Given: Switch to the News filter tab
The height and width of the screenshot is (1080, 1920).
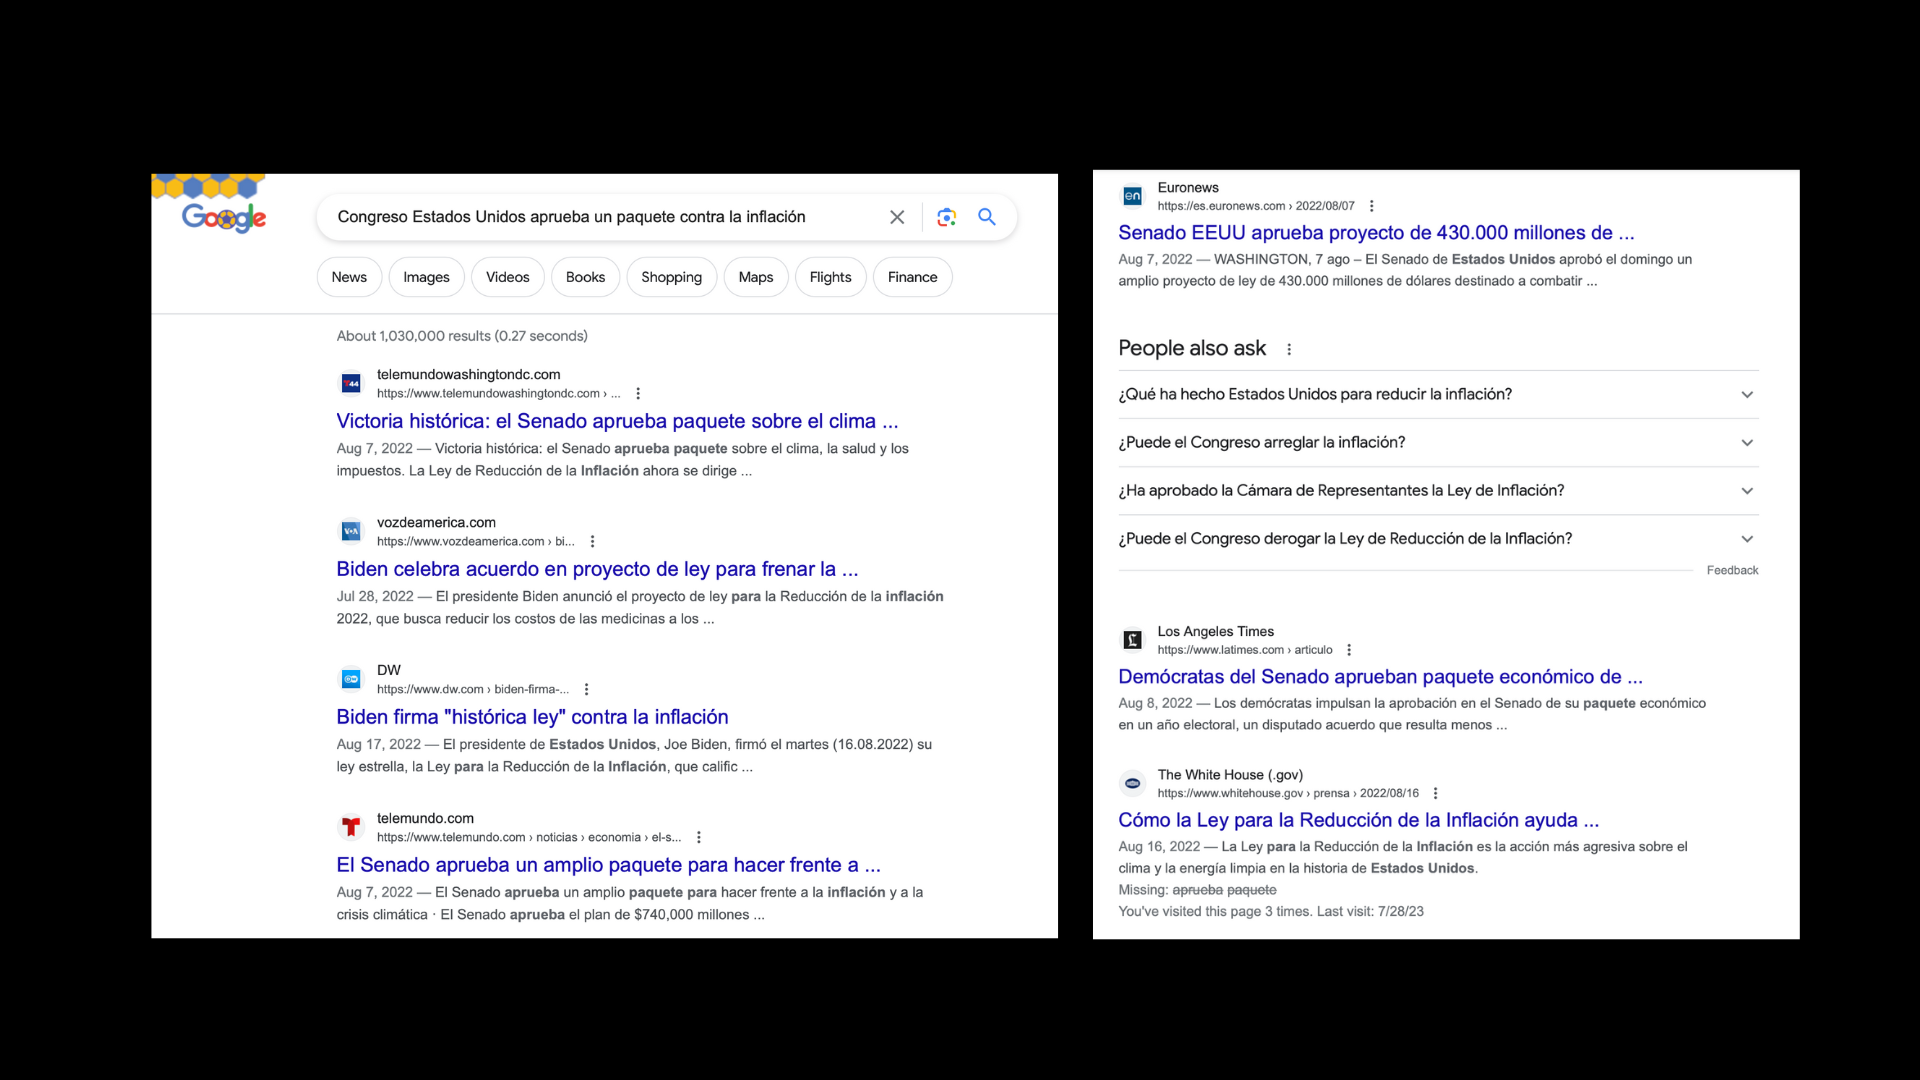Looking at the screenshot, I should [349, 277].
